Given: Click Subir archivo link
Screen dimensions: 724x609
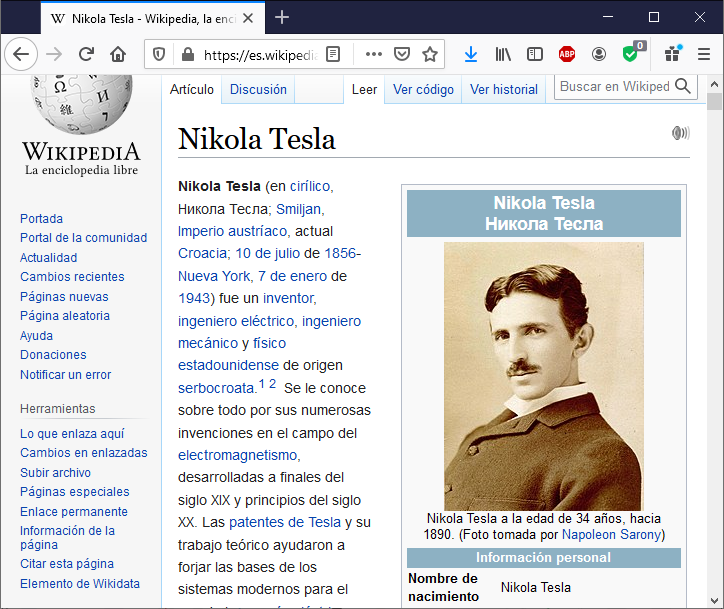Looking at the screenshot, I should pyautogui.click(x=55, y=473).
